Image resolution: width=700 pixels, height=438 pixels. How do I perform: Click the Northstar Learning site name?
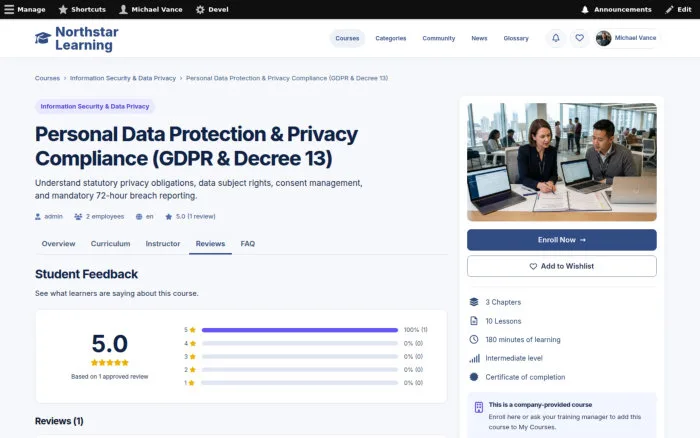87,38
